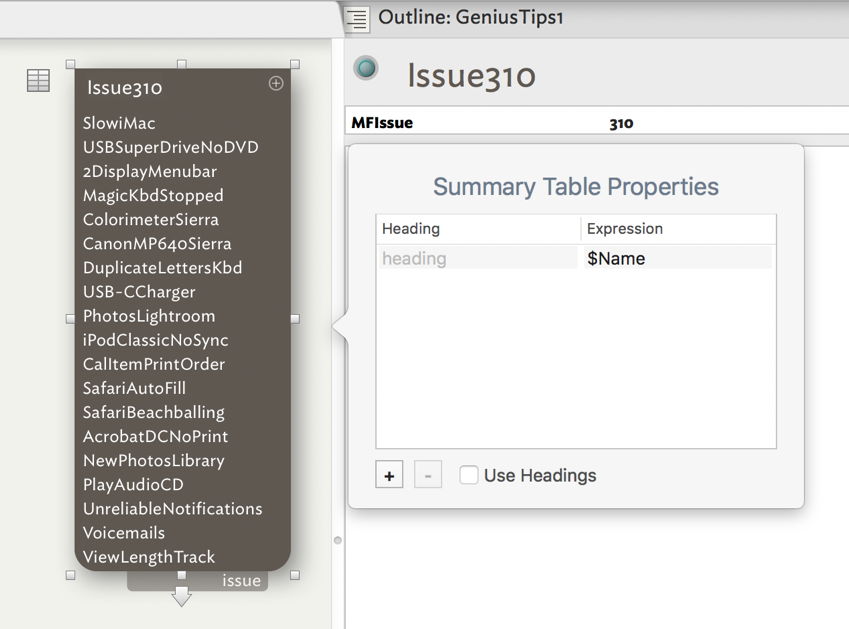The width and height of the screenshot is (849, 629).
Task: Click the down arrow below the Issue310 container
Action: [181, 597]
